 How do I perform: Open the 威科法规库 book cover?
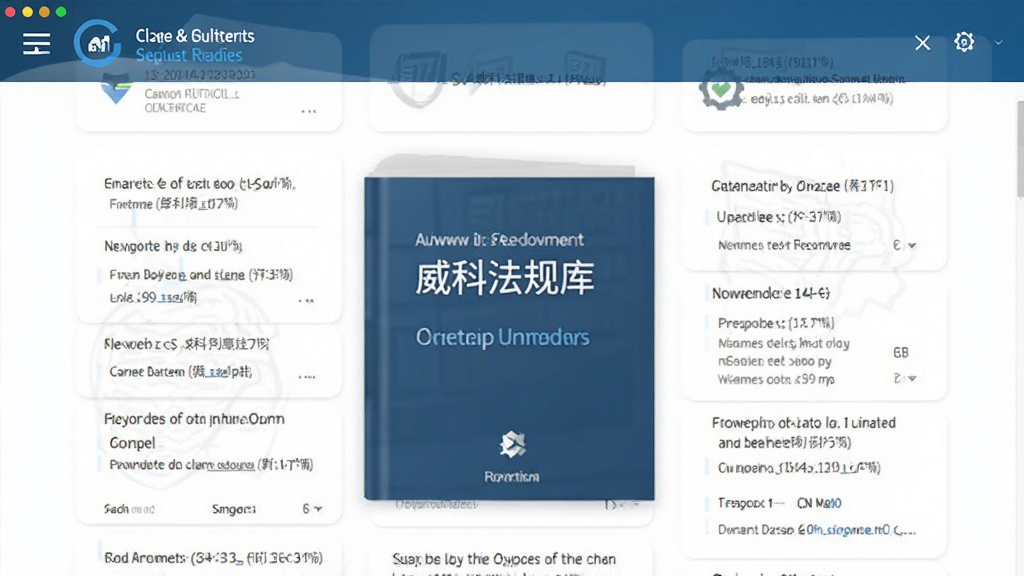pos(509,338)
